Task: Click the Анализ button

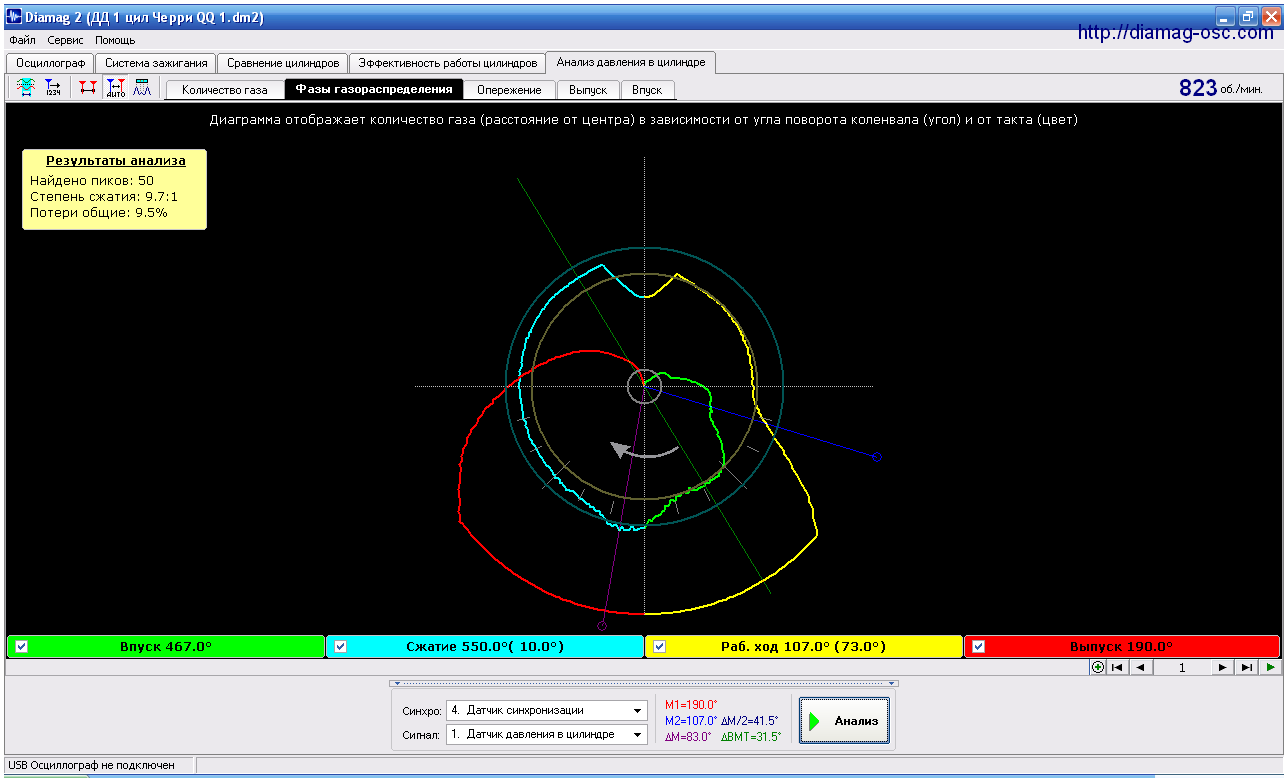Action: tap(844, 721)
